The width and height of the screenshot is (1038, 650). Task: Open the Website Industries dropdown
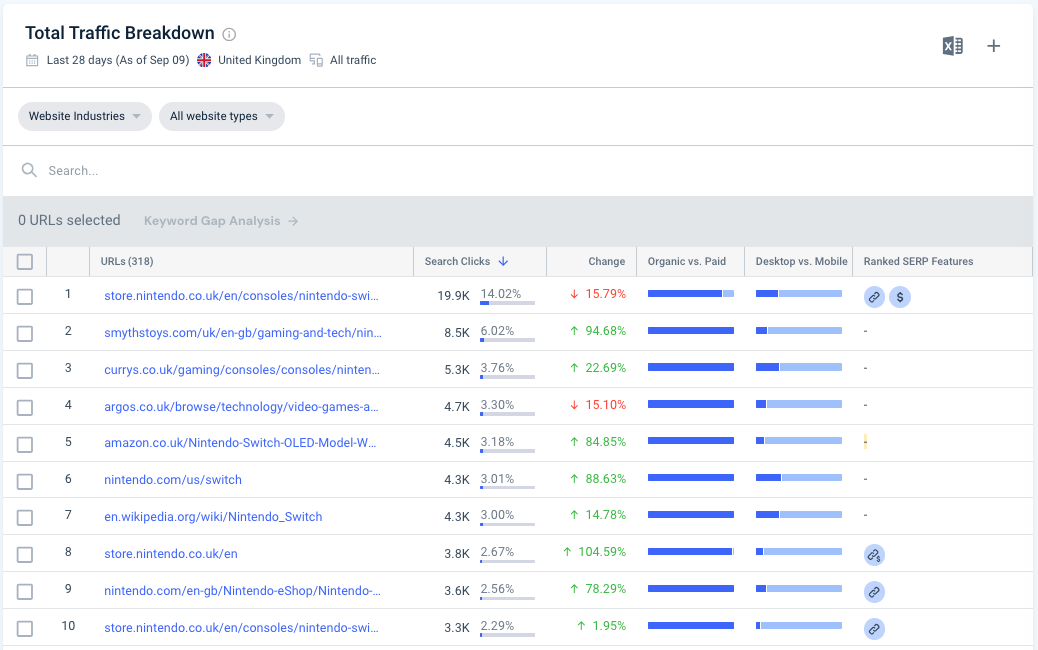click(85, 116)
